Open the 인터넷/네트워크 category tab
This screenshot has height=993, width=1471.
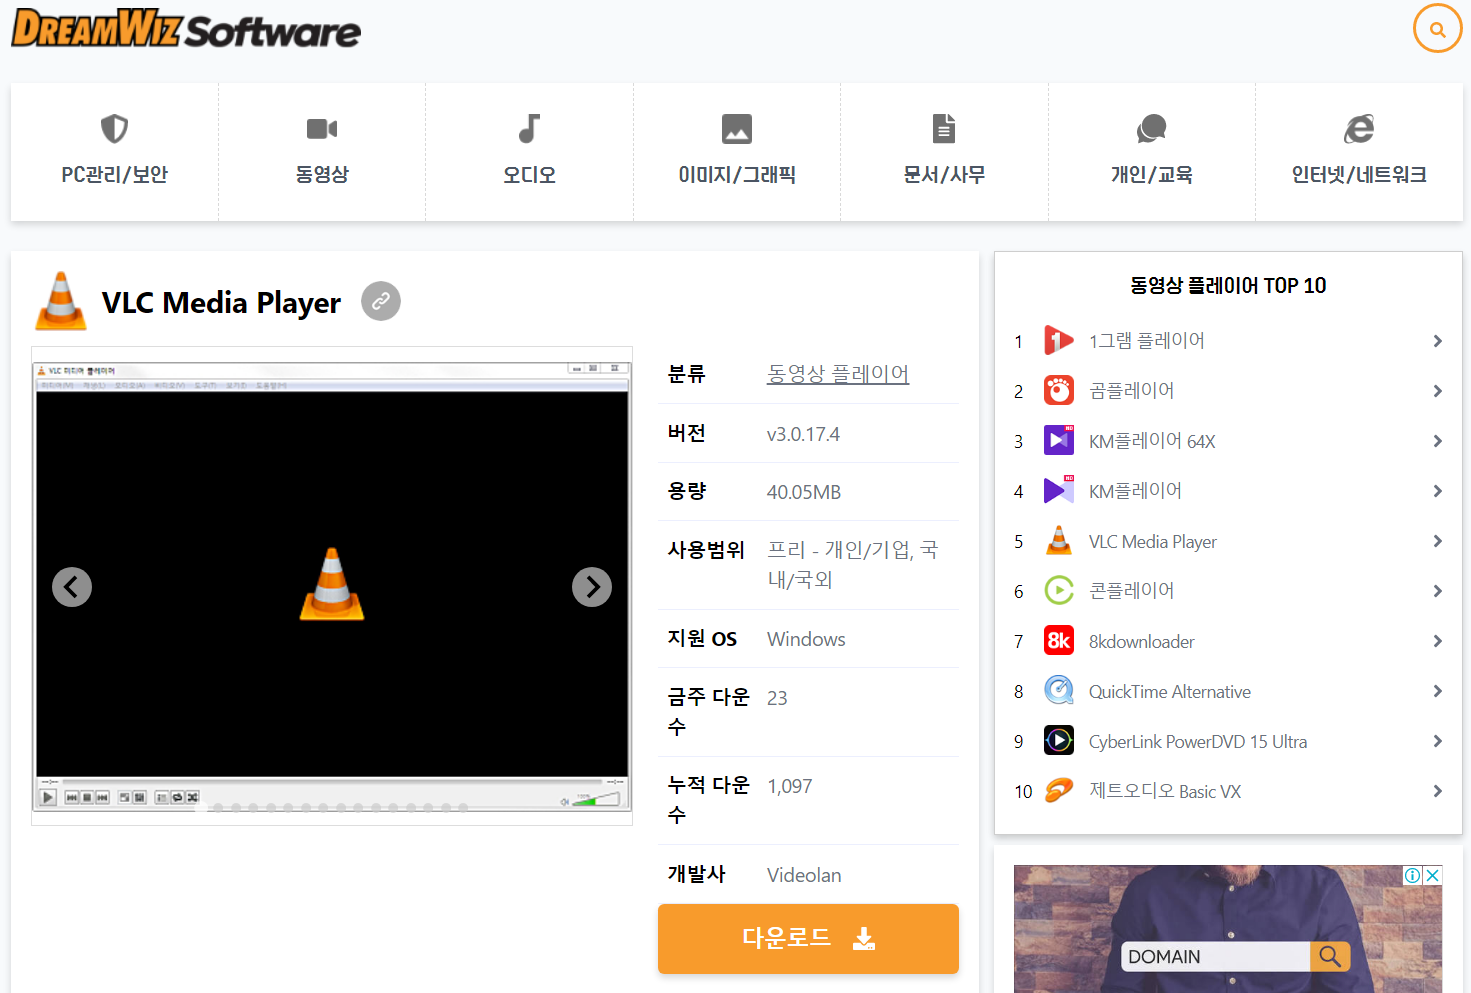click(x=1359, y=152)
